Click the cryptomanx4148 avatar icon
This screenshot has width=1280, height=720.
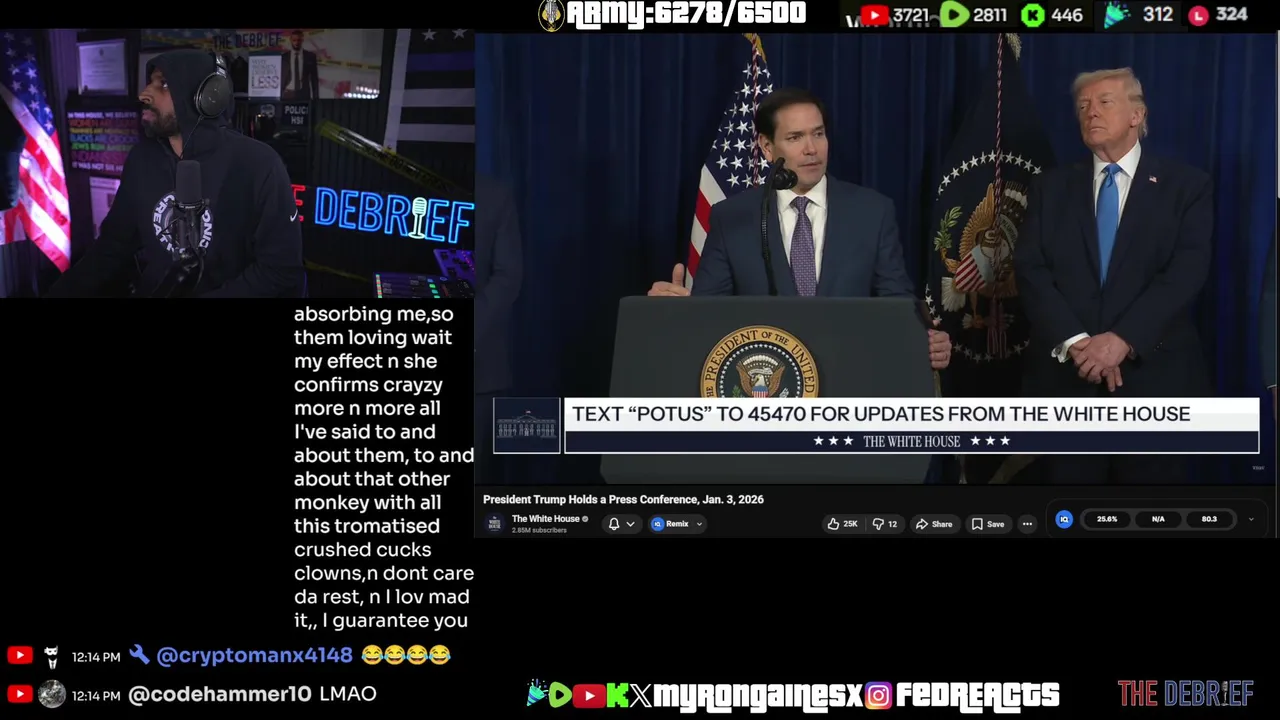(52, 656)
